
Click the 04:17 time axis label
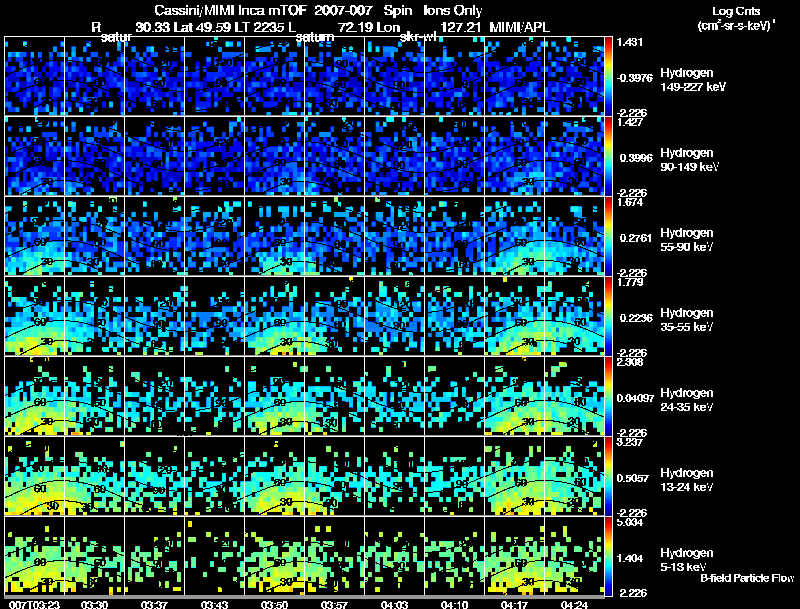(x=514, y=604)
